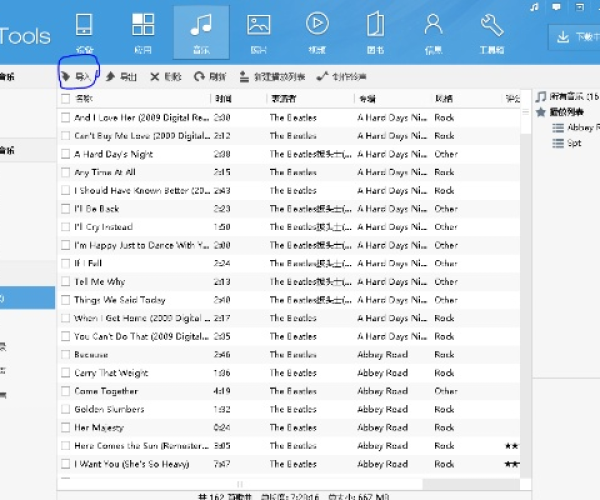Image resolution: width=600 pixels, height=500 pixels.
Task: Open the Apps grid icon tab
Action: (143, 33)
